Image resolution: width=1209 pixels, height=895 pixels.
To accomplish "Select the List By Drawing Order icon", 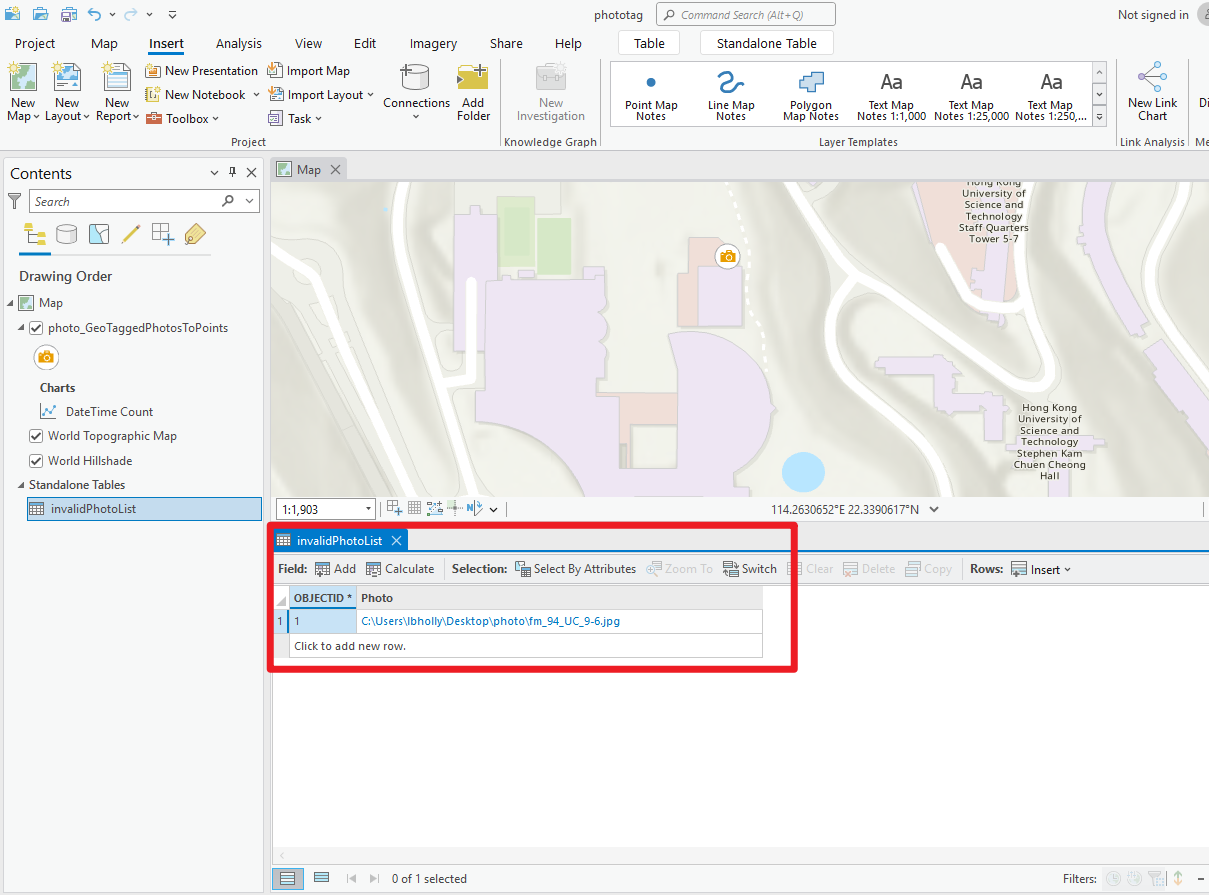I will (35, 234).
